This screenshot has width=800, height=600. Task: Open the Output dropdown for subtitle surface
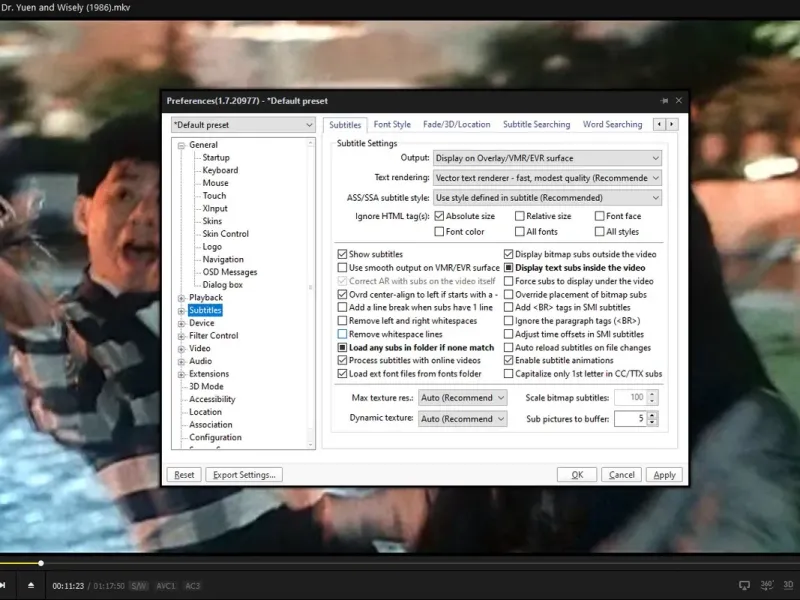pos(547,158)
